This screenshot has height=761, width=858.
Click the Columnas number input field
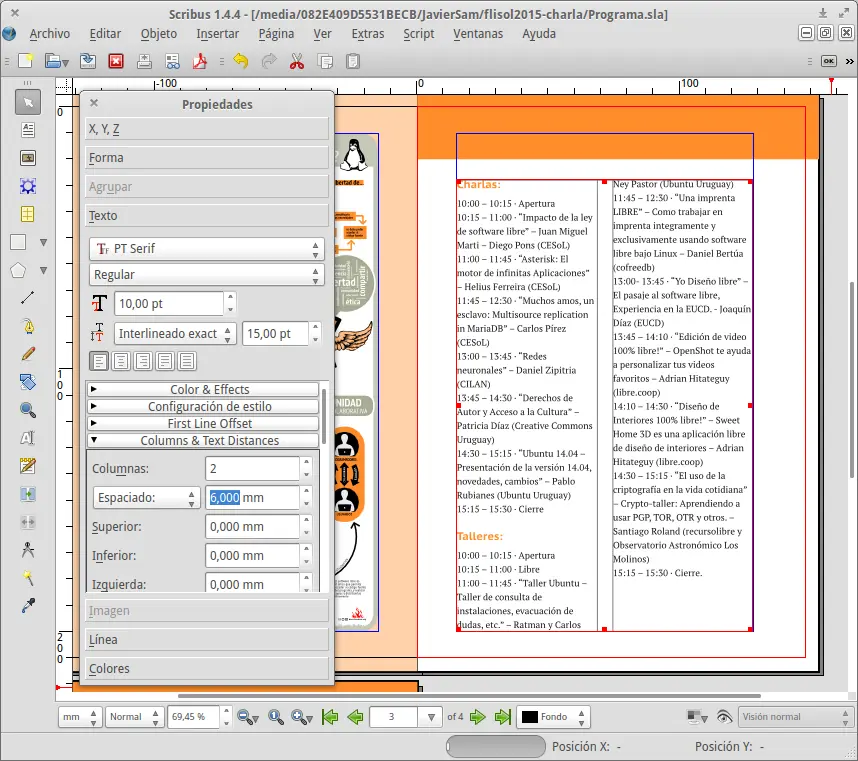click(253, 469)
